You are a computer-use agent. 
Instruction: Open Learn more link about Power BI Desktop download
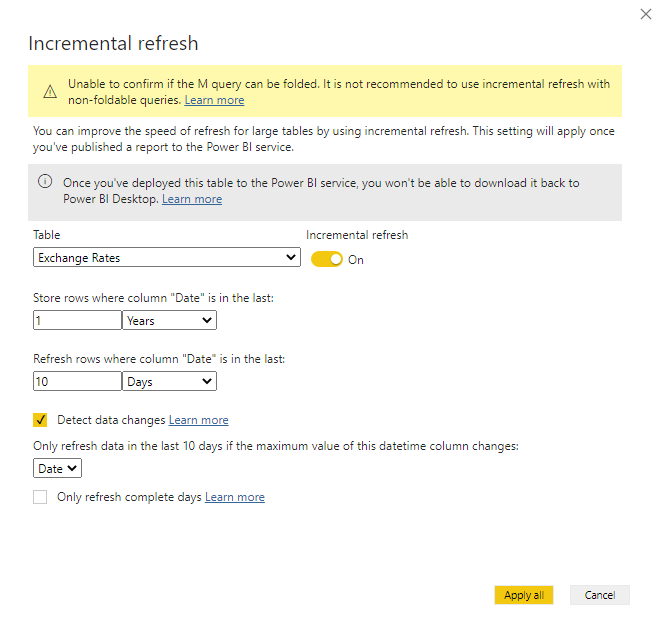coord(192,199)
